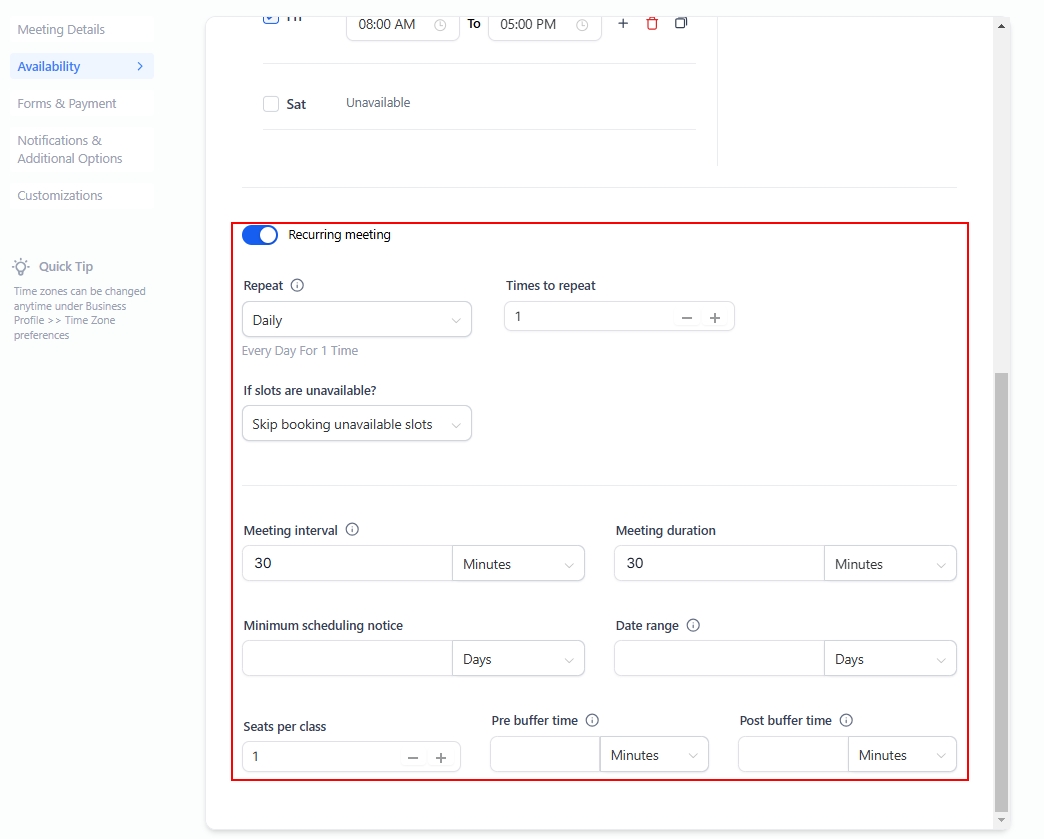Click the plus icon to add Friday time slot
Image resolution: width=1044 pixels, height=839 pixels.
(623, 23)
